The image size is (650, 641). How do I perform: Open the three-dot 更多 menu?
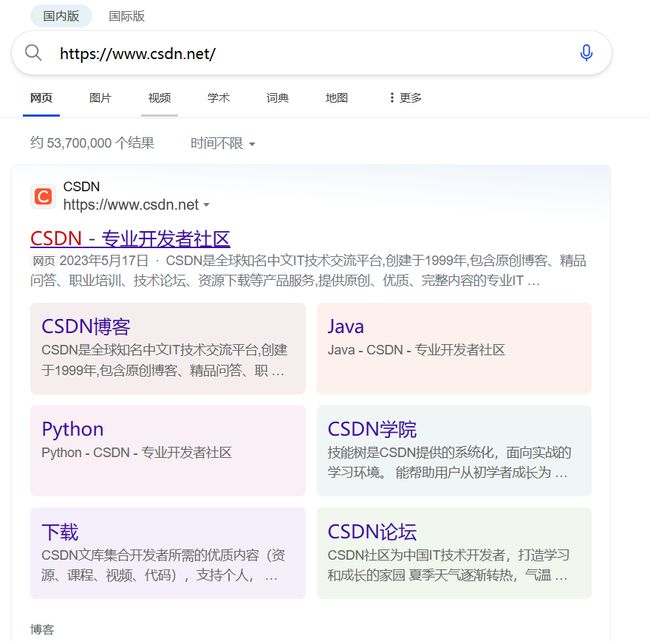coord(405,98)
